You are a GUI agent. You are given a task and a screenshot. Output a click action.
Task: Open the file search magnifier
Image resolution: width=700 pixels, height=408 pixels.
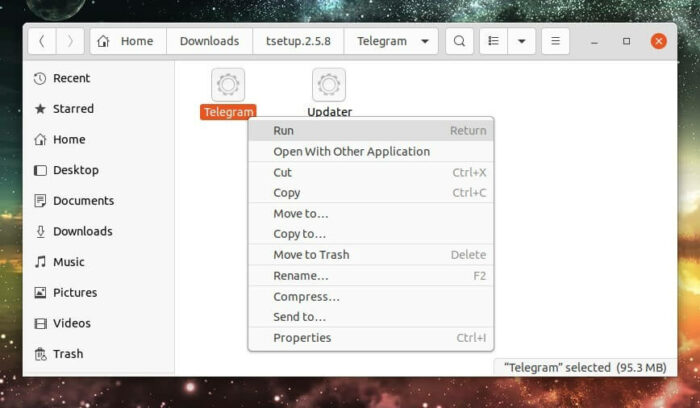459,41
